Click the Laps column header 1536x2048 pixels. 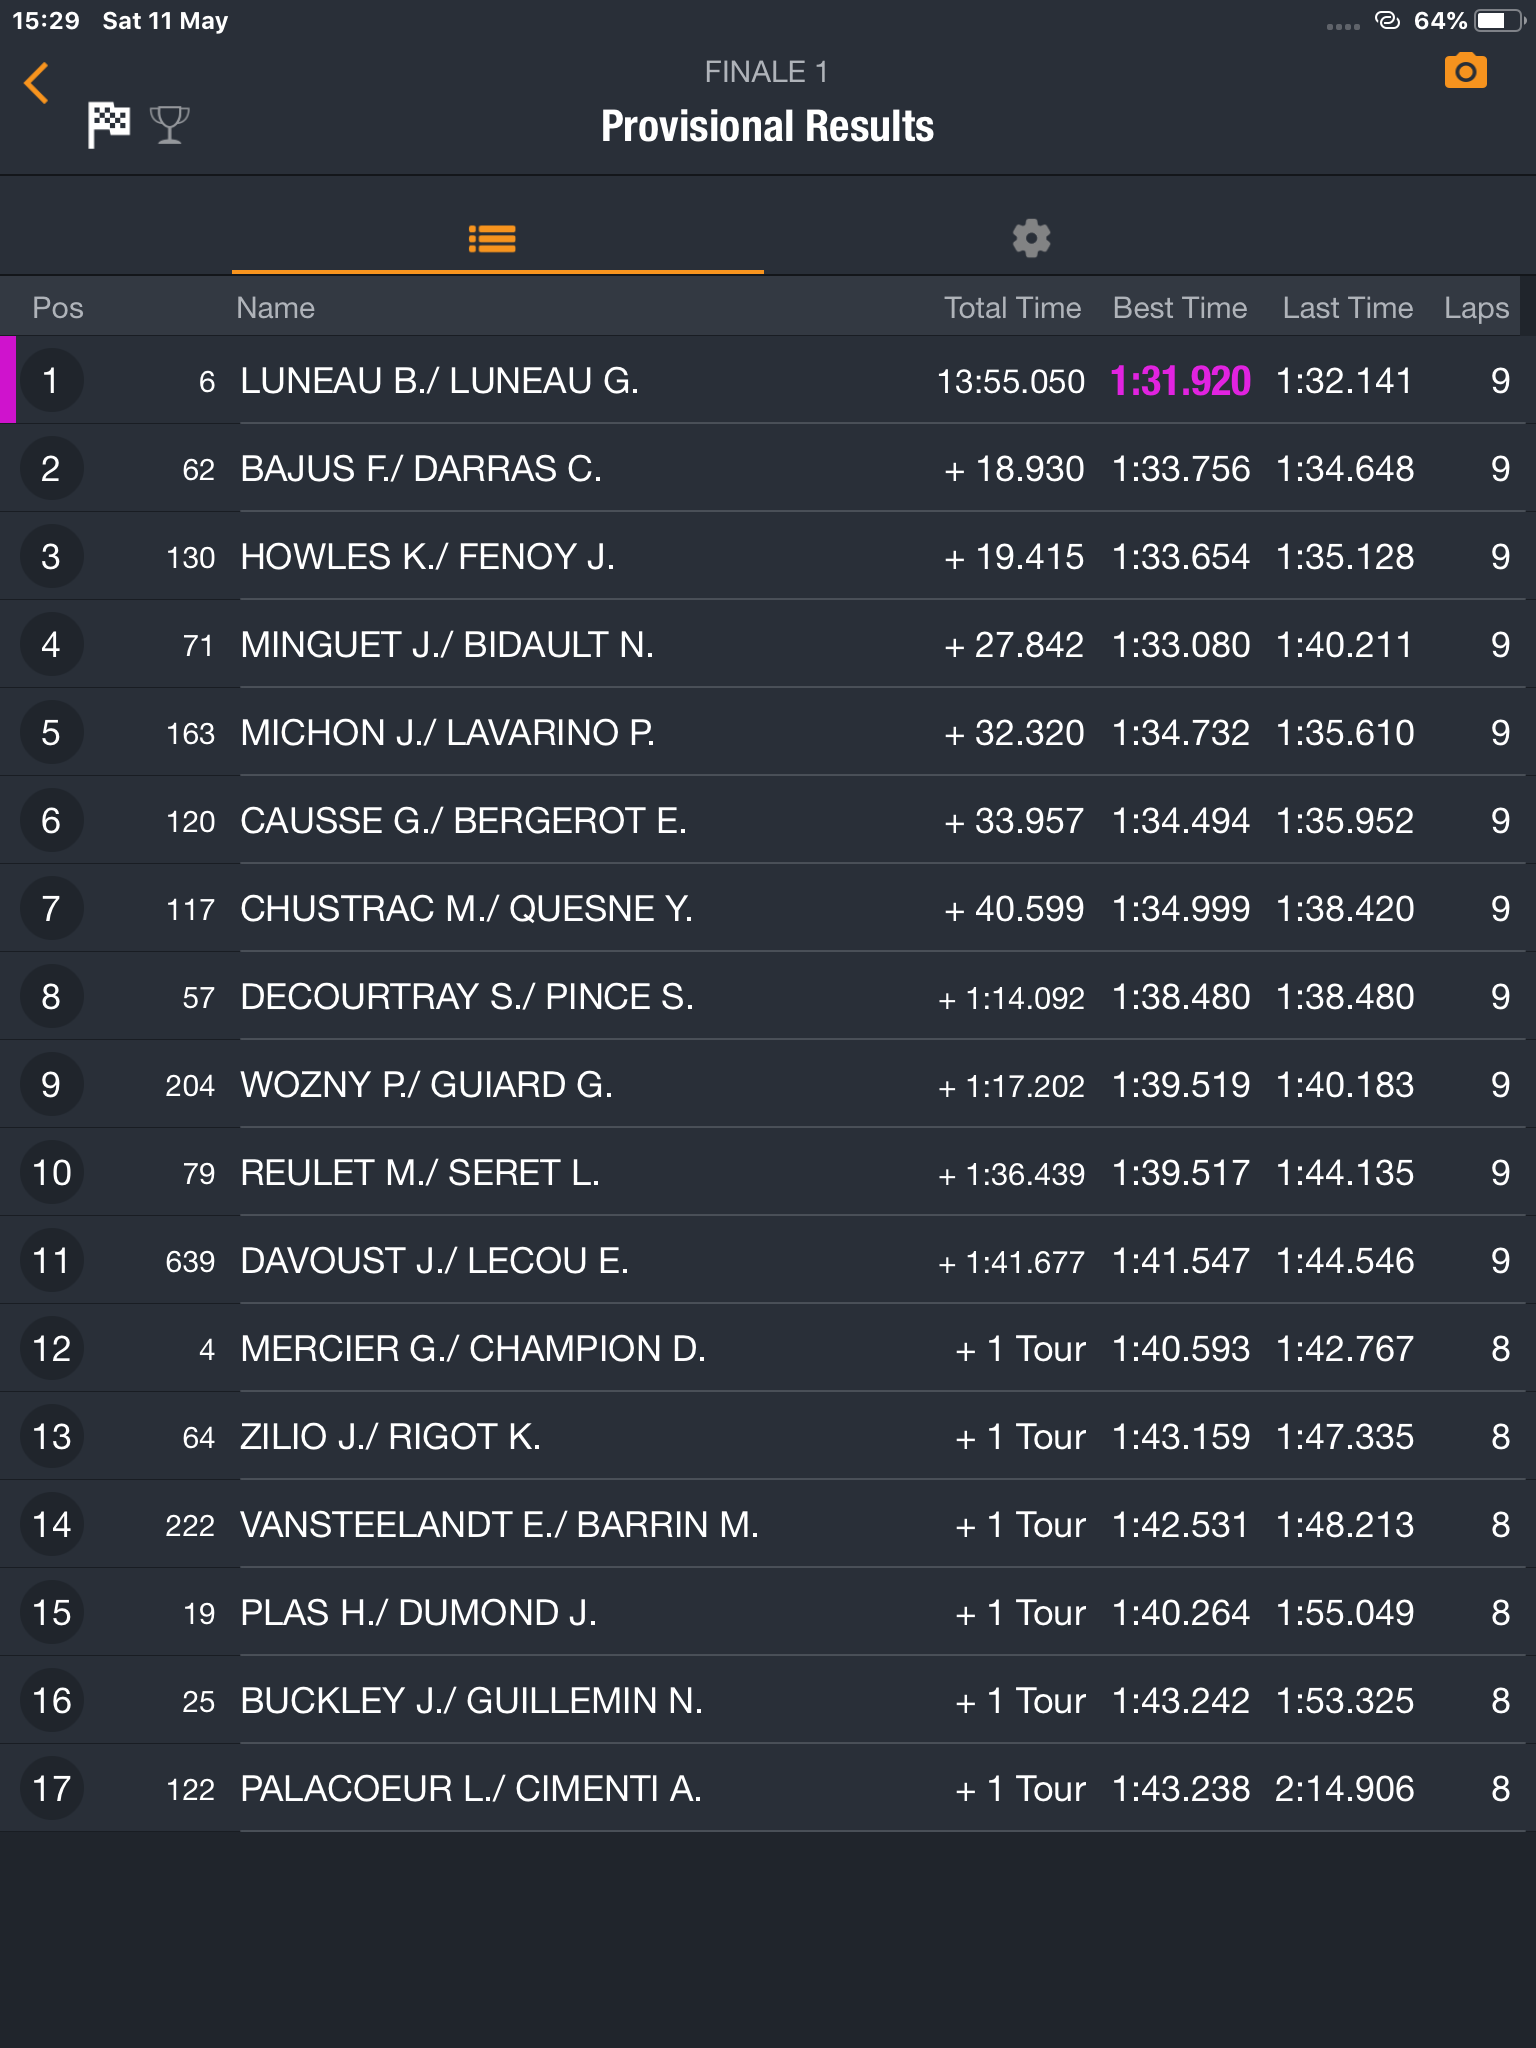pos(1476,308)
